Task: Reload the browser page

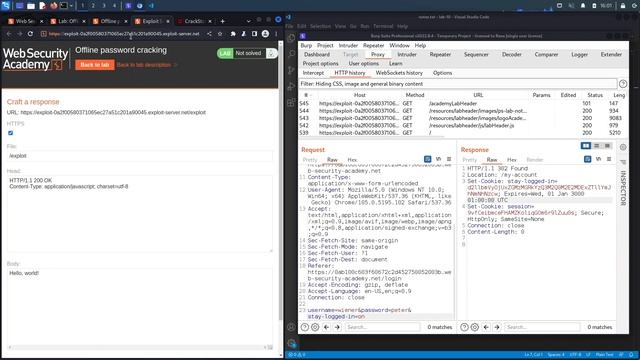Action: tap(30, 34)
